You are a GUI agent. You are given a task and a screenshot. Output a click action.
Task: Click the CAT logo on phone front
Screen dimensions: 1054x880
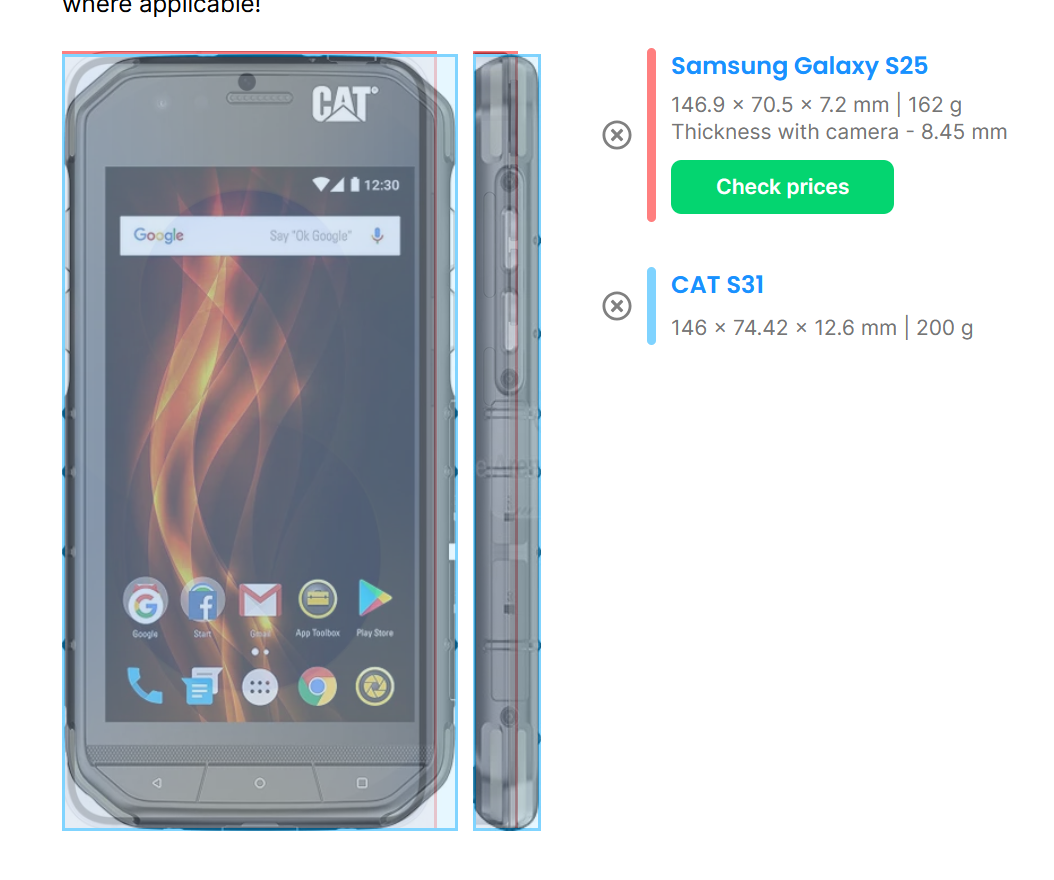pos(345,104)
